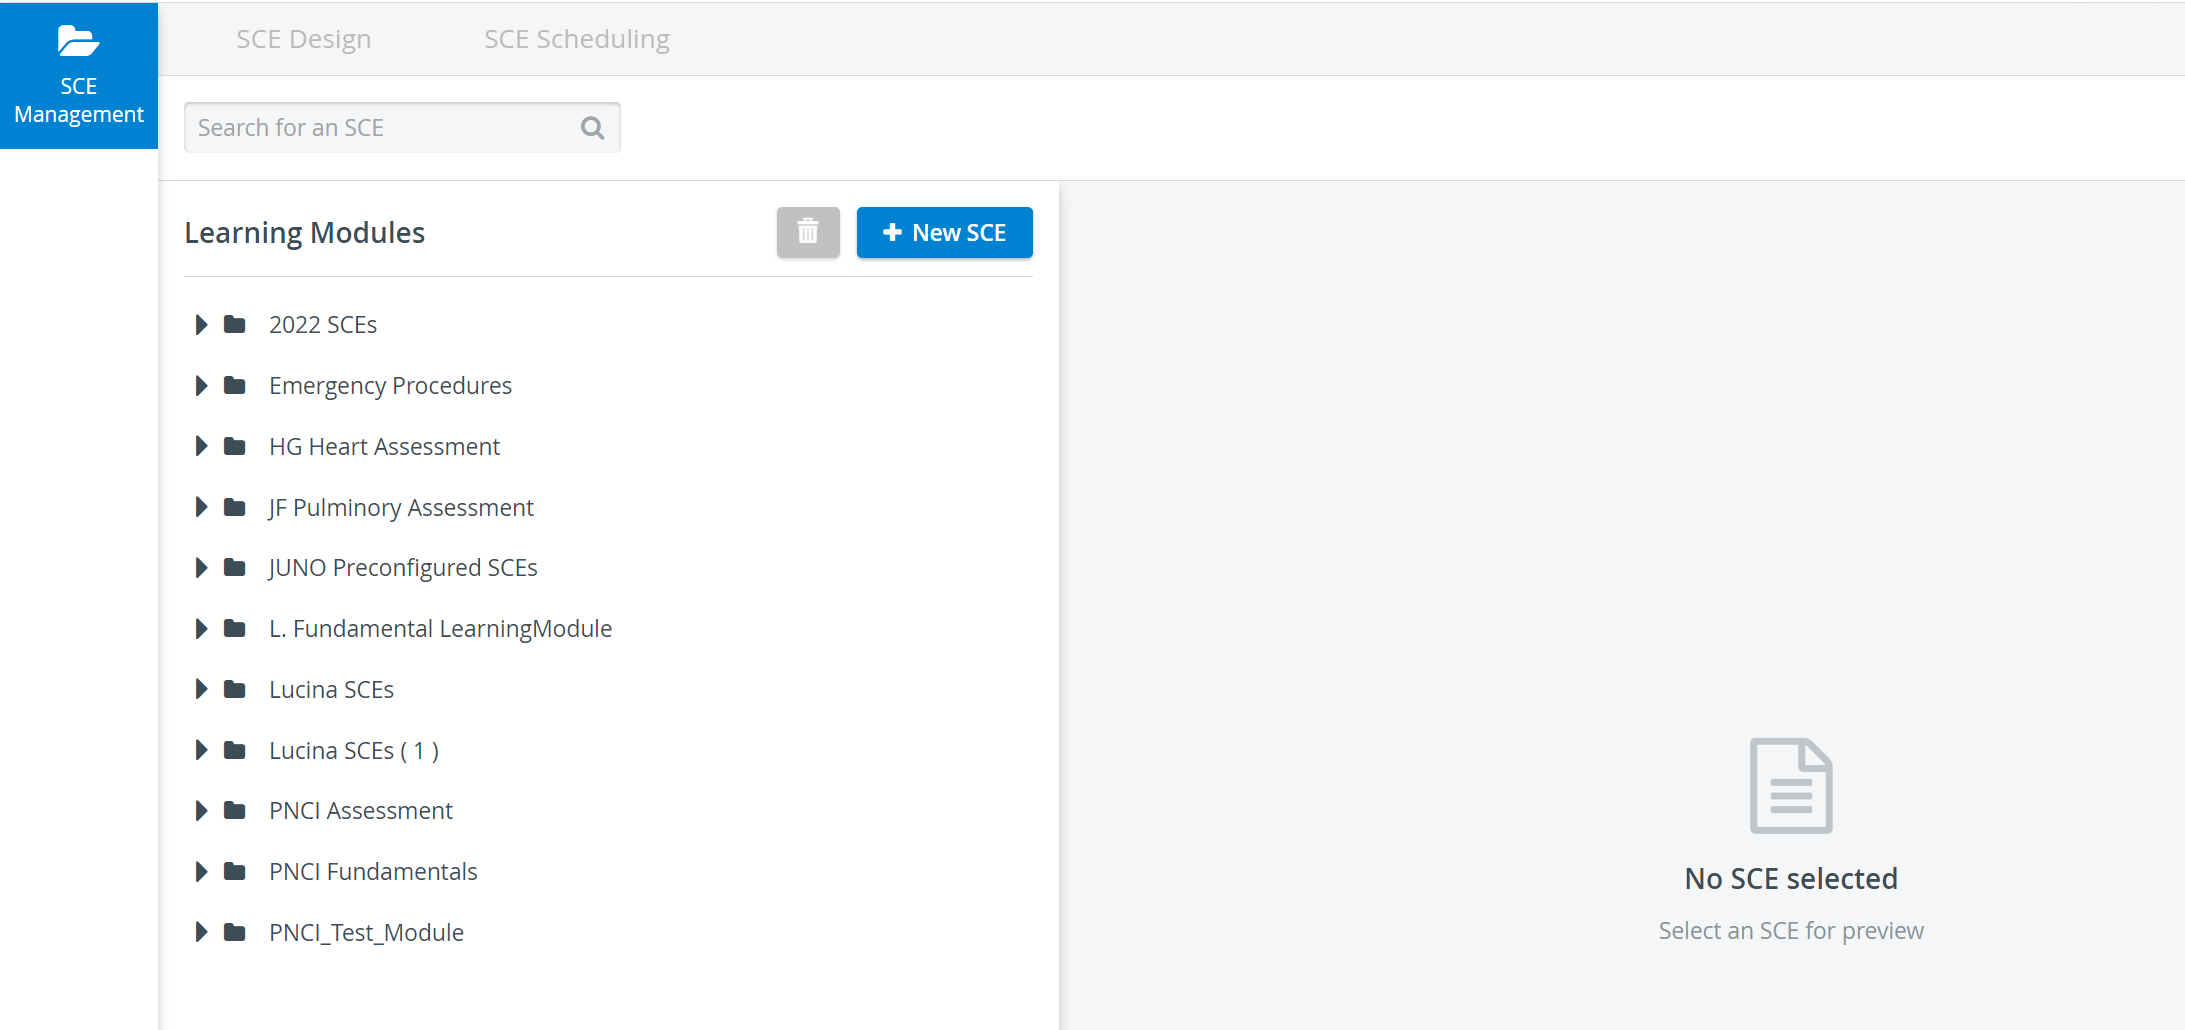The width and height of the screenshot is (2185, 1030).
Task: Click the HG Heart Assessment folder icon
Action: (x=235, y=446)
